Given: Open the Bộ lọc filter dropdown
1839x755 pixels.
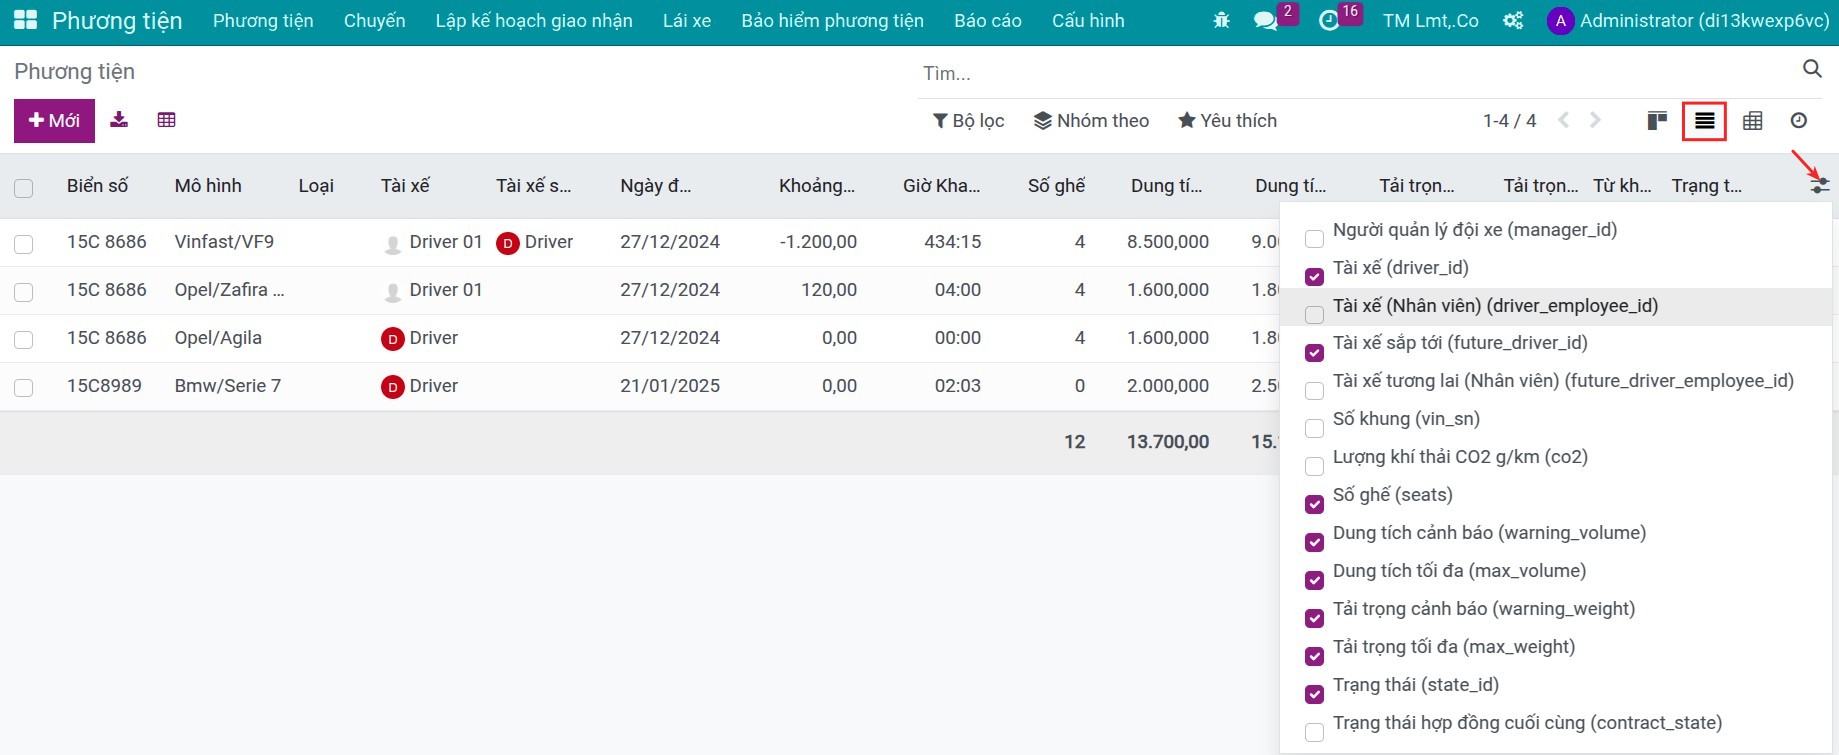Looking at the screenshot, I should tap(968, 121).
